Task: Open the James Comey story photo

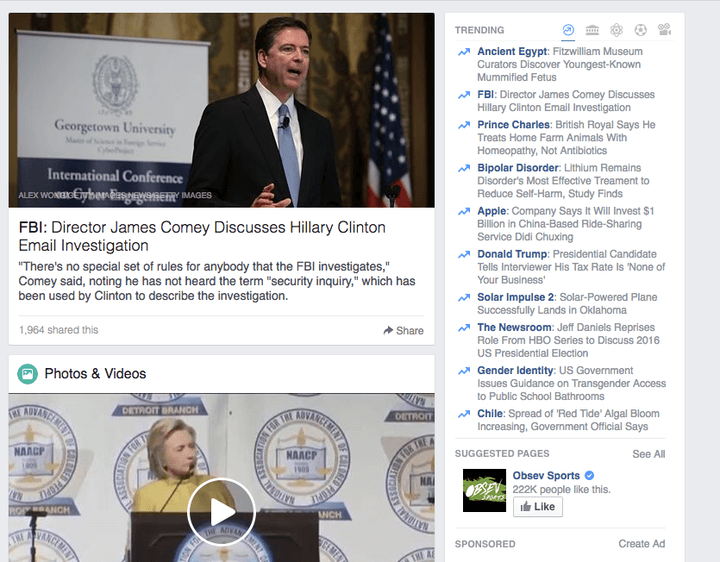Action: 221,110
